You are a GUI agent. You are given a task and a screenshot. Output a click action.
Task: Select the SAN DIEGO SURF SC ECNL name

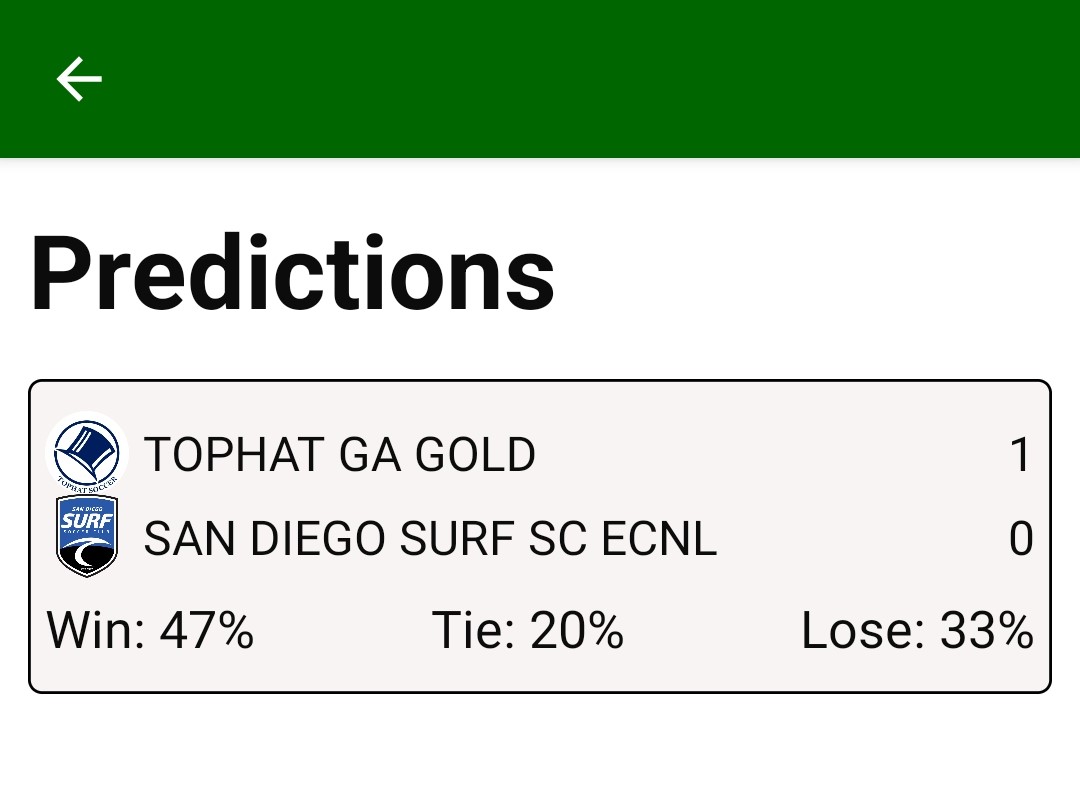coord(430,539)
